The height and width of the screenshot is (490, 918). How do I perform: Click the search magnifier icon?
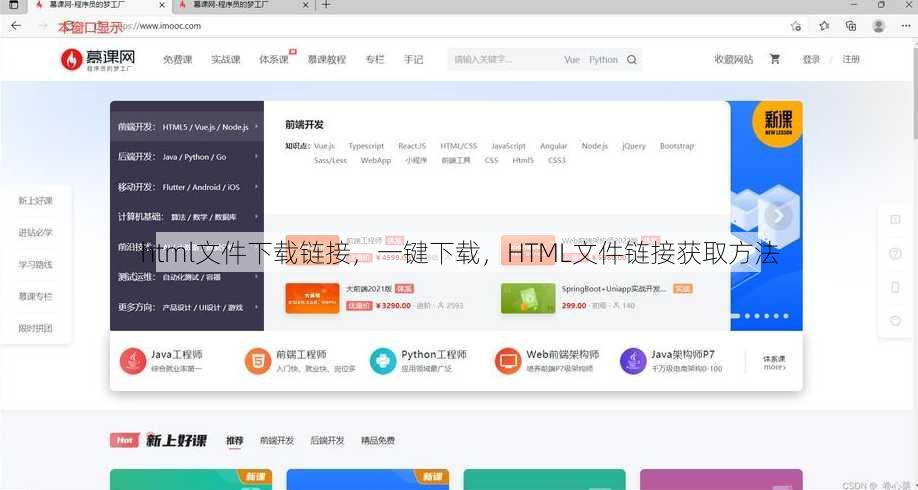pos(632,59)
